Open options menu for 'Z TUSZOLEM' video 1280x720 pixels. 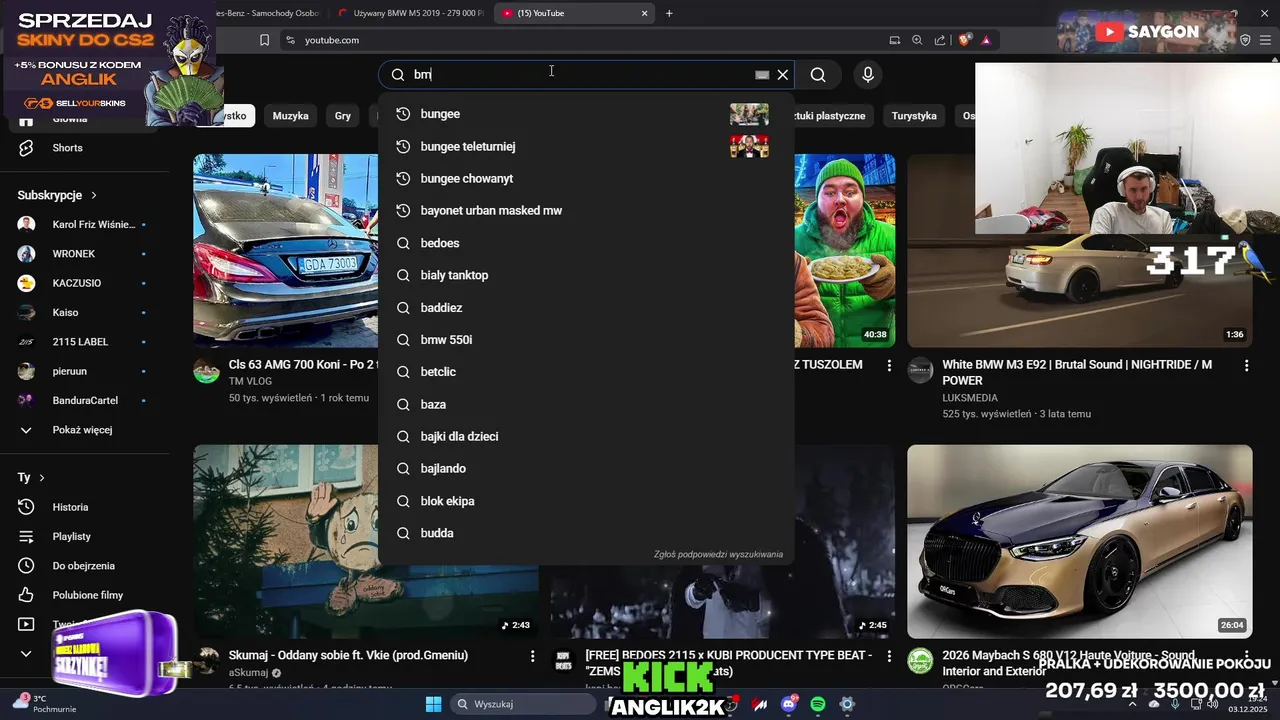(x=889, y=366)
